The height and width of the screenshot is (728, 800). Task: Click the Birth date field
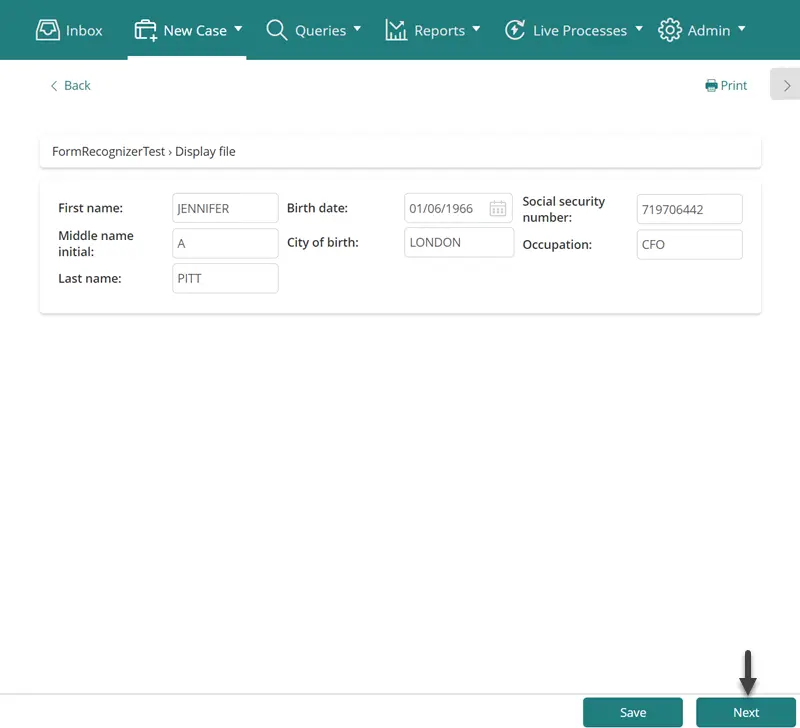tap(458, 208)
